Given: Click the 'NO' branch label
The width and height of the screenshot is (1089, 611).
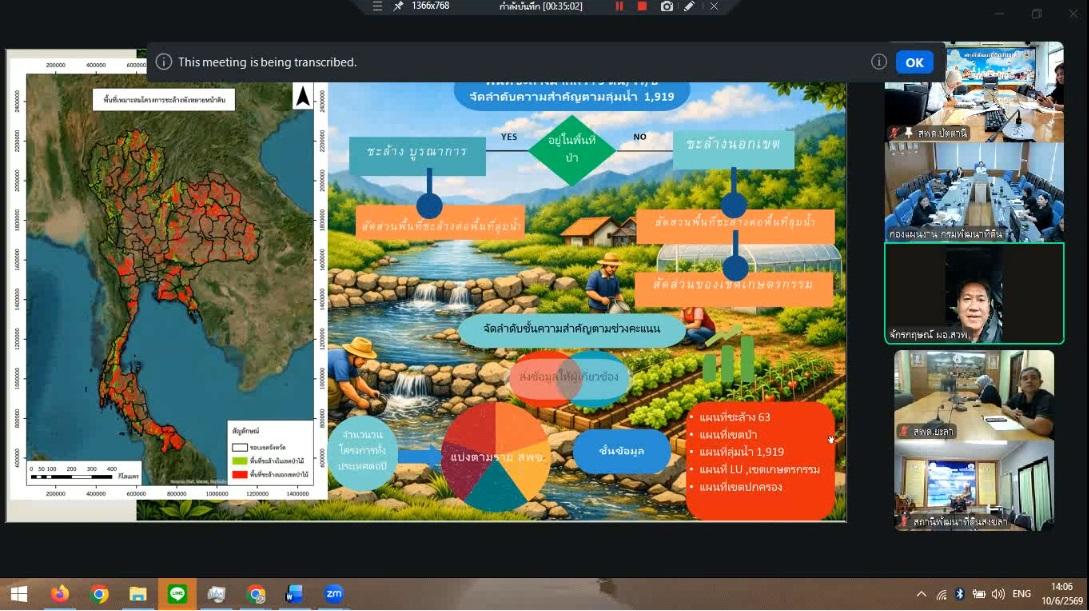Looking at the screenshot, I should pos(640,137).
